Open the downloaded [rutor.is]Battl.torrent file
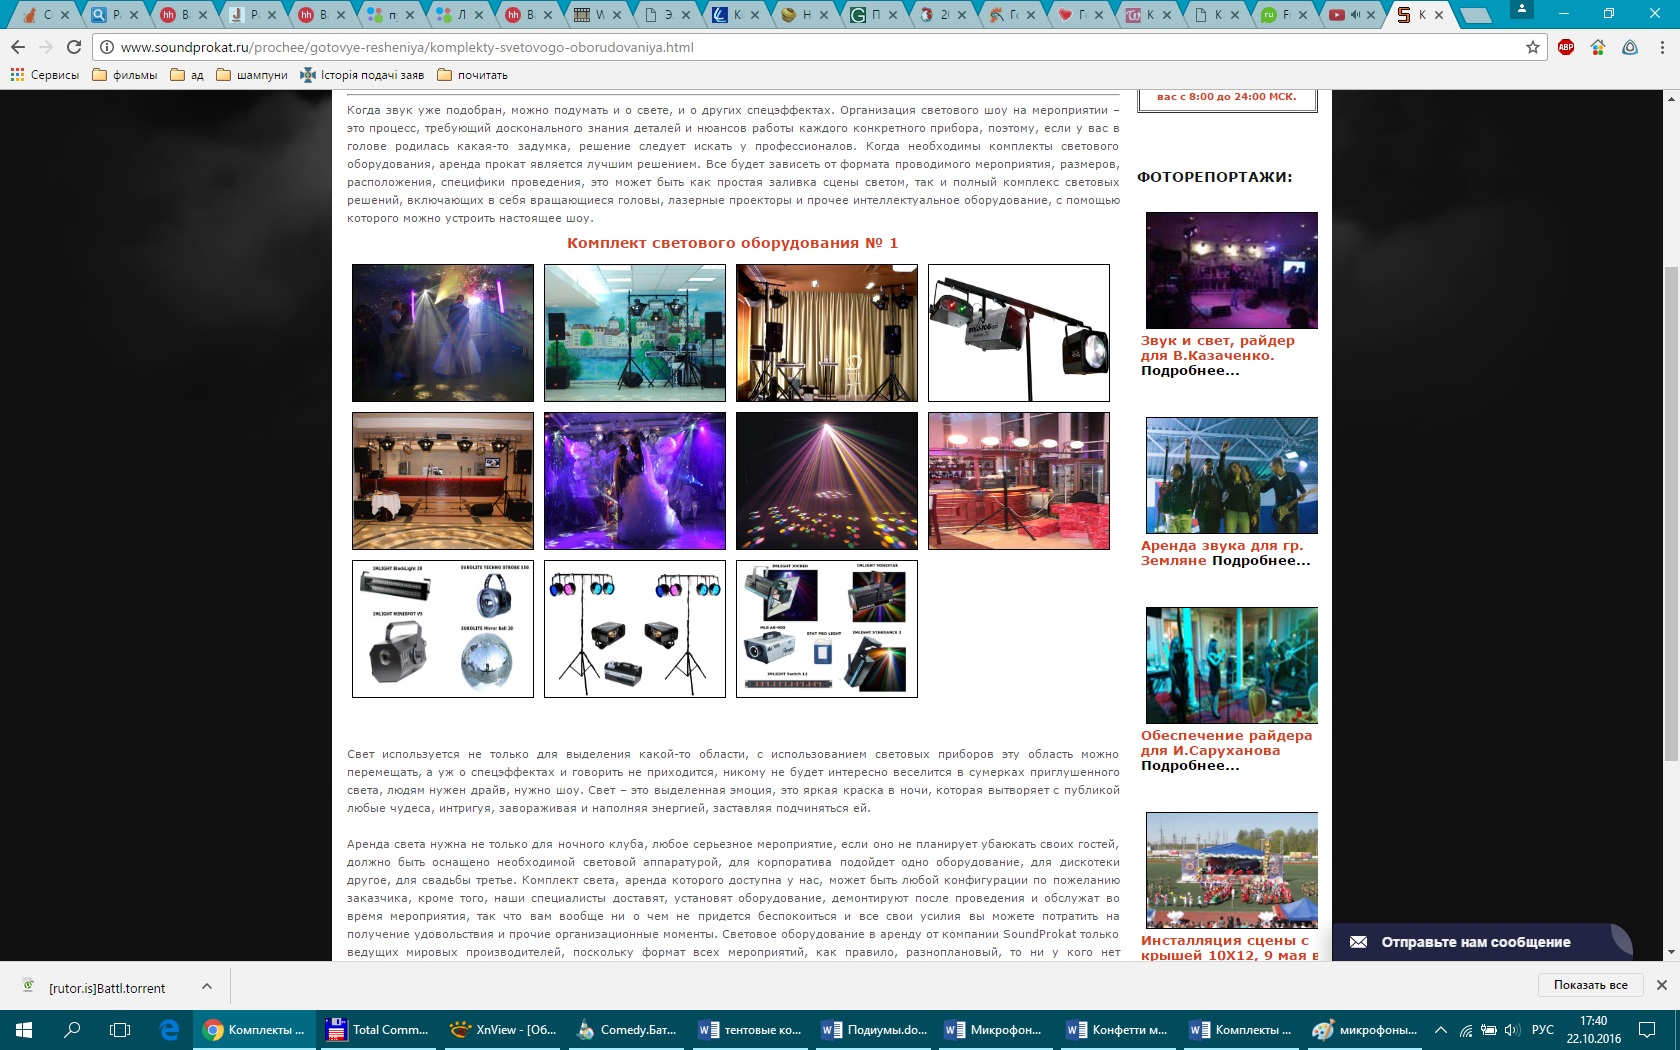This screenshot has width=1680, height=1050. pos(95,987)
